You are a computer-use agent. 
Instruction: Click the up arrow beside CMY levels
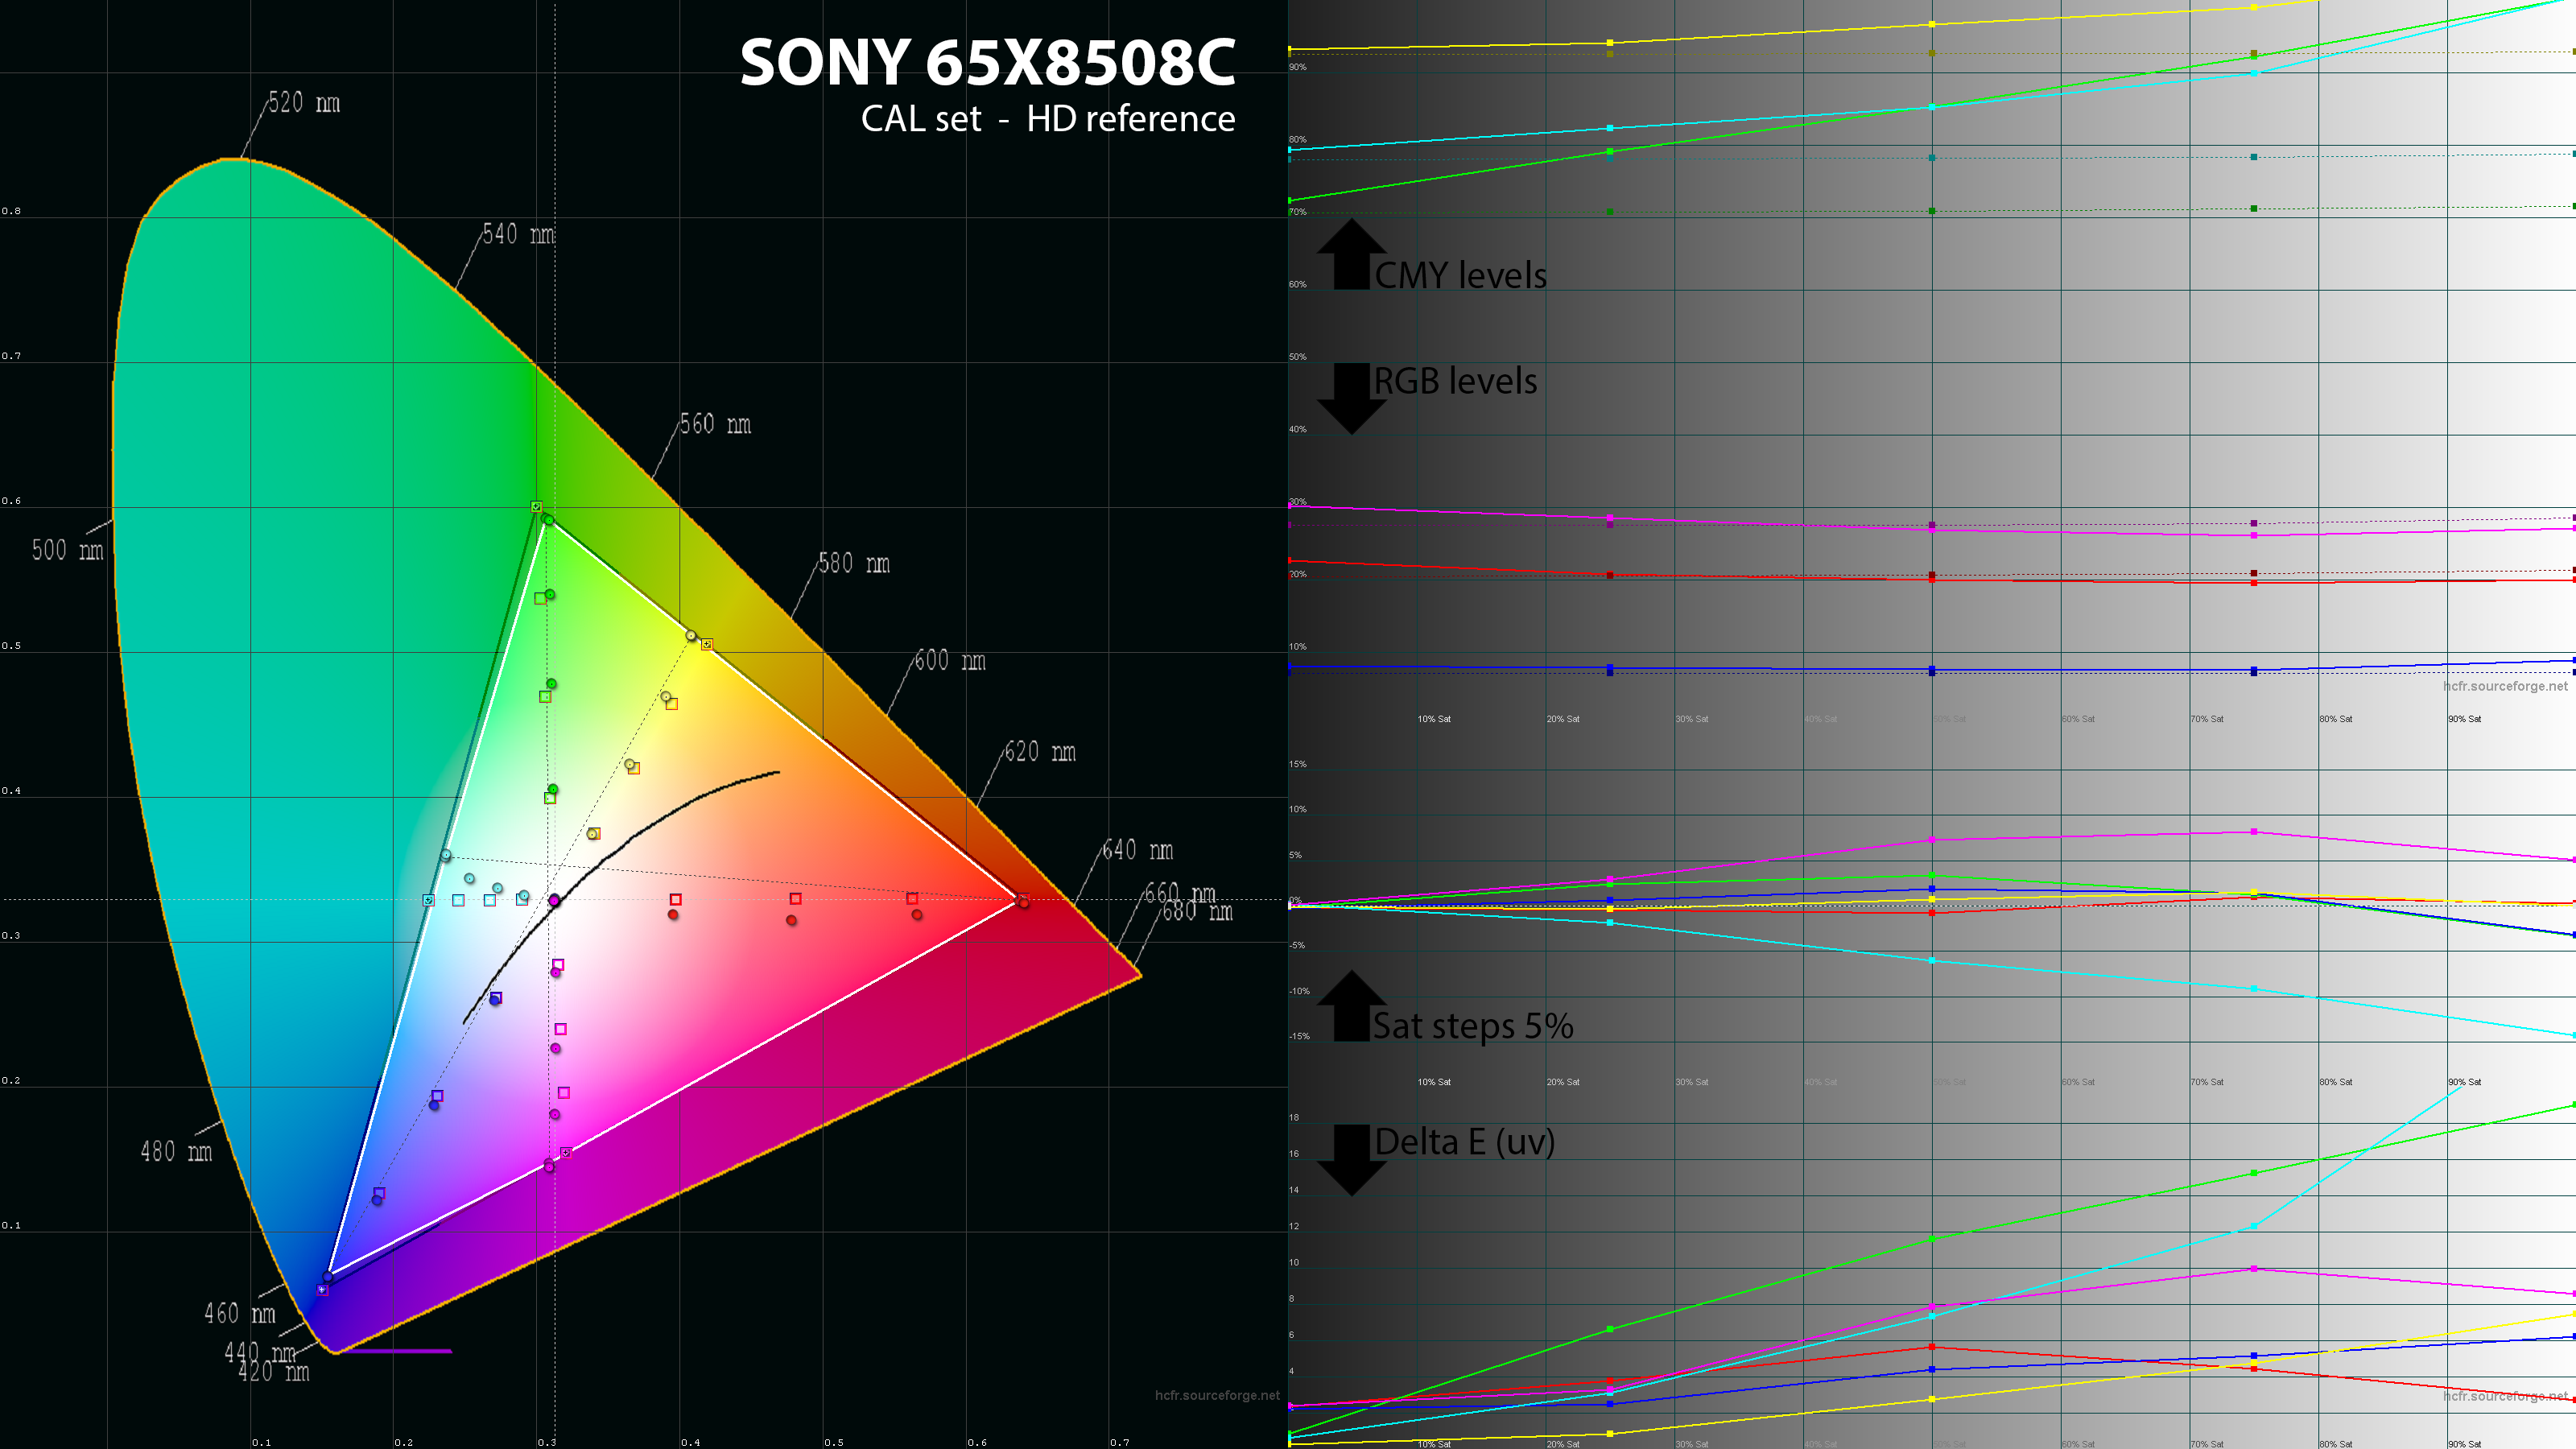pos(1351,254)
